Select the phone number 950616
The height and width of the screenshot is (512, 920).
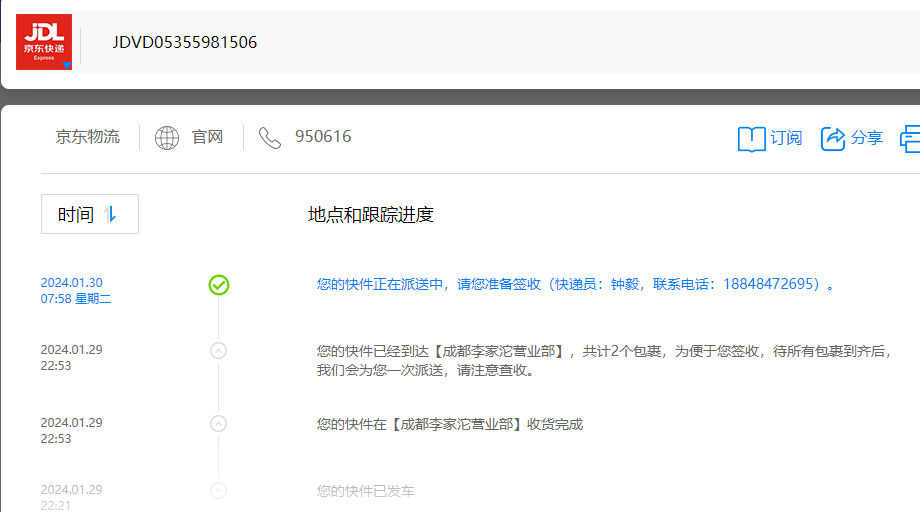click(323, 137)
